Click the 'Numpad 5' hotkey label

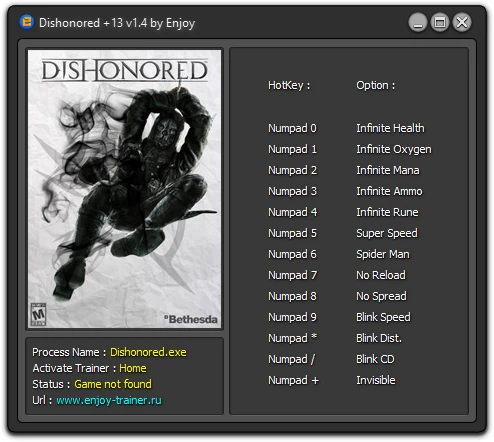point(292,233)
